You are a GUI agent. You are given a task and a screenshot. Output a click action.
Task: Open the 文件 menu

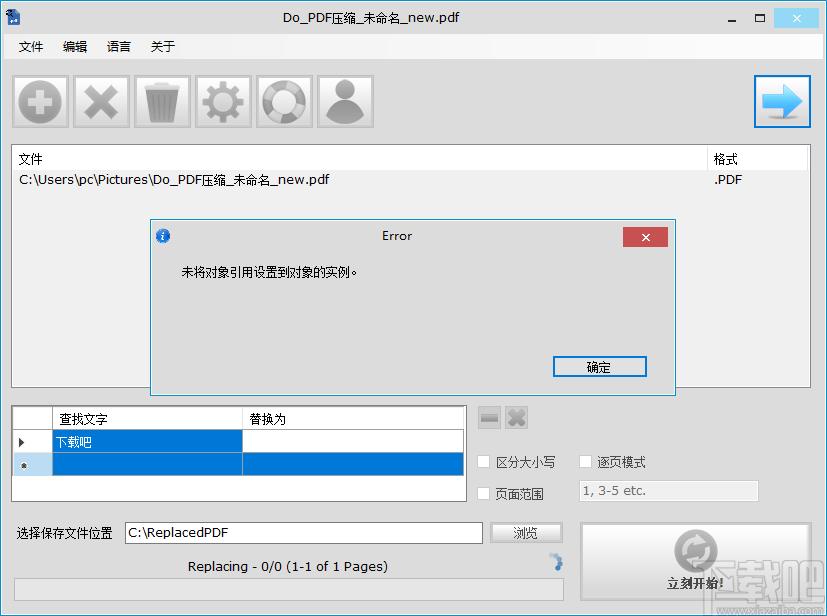[31, 46]
